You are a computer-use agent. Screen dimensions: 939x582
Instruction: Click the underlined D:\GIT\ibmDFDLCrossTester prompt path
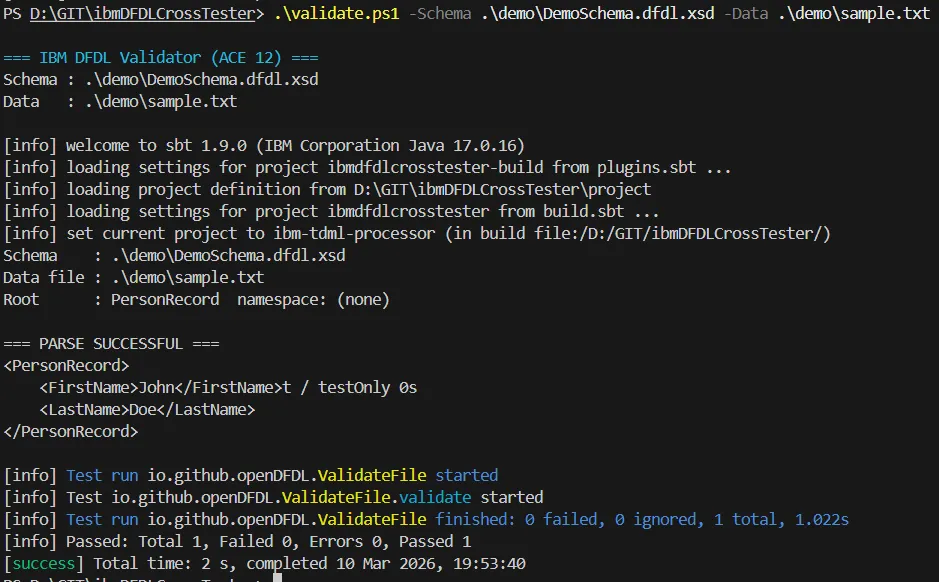pyautogui.click(x=143, y=13)
